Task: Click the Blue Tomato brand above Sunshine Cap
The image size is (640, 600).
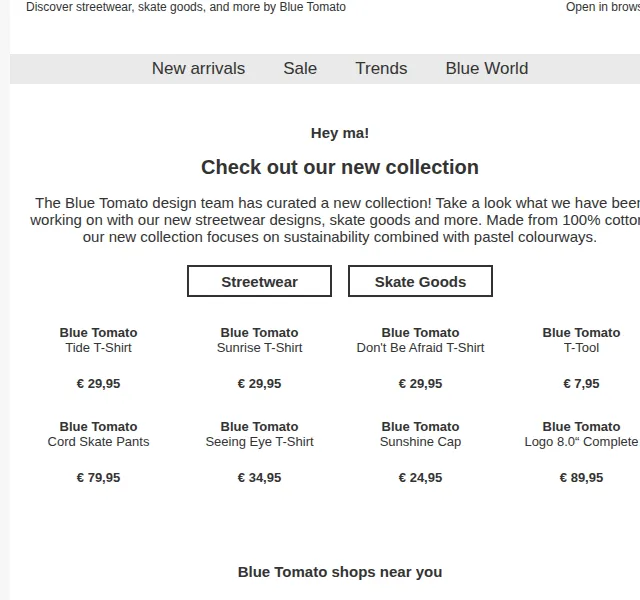Action: (420, 427)
